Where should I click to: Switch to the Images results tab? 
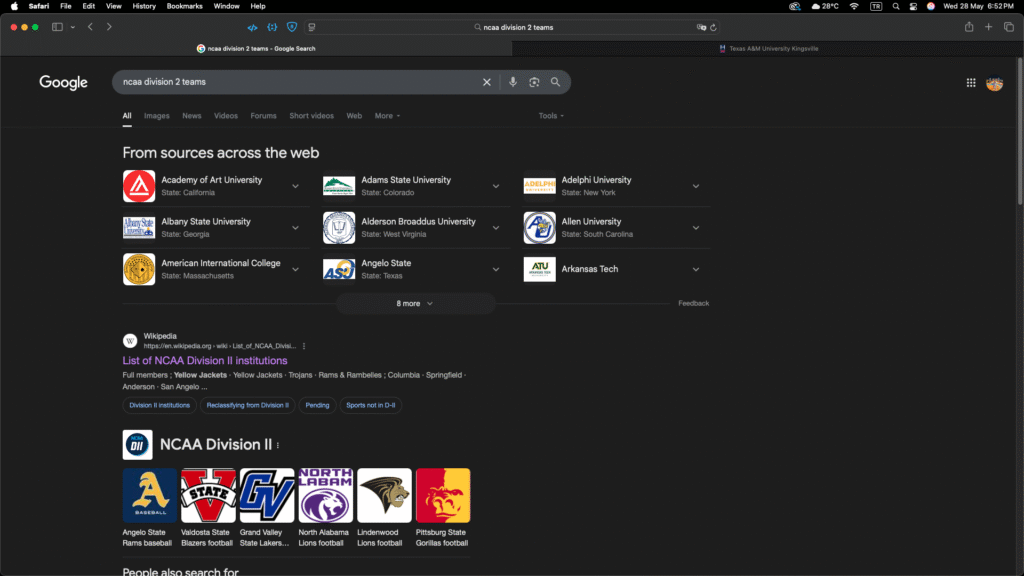(x=157, y=116)
